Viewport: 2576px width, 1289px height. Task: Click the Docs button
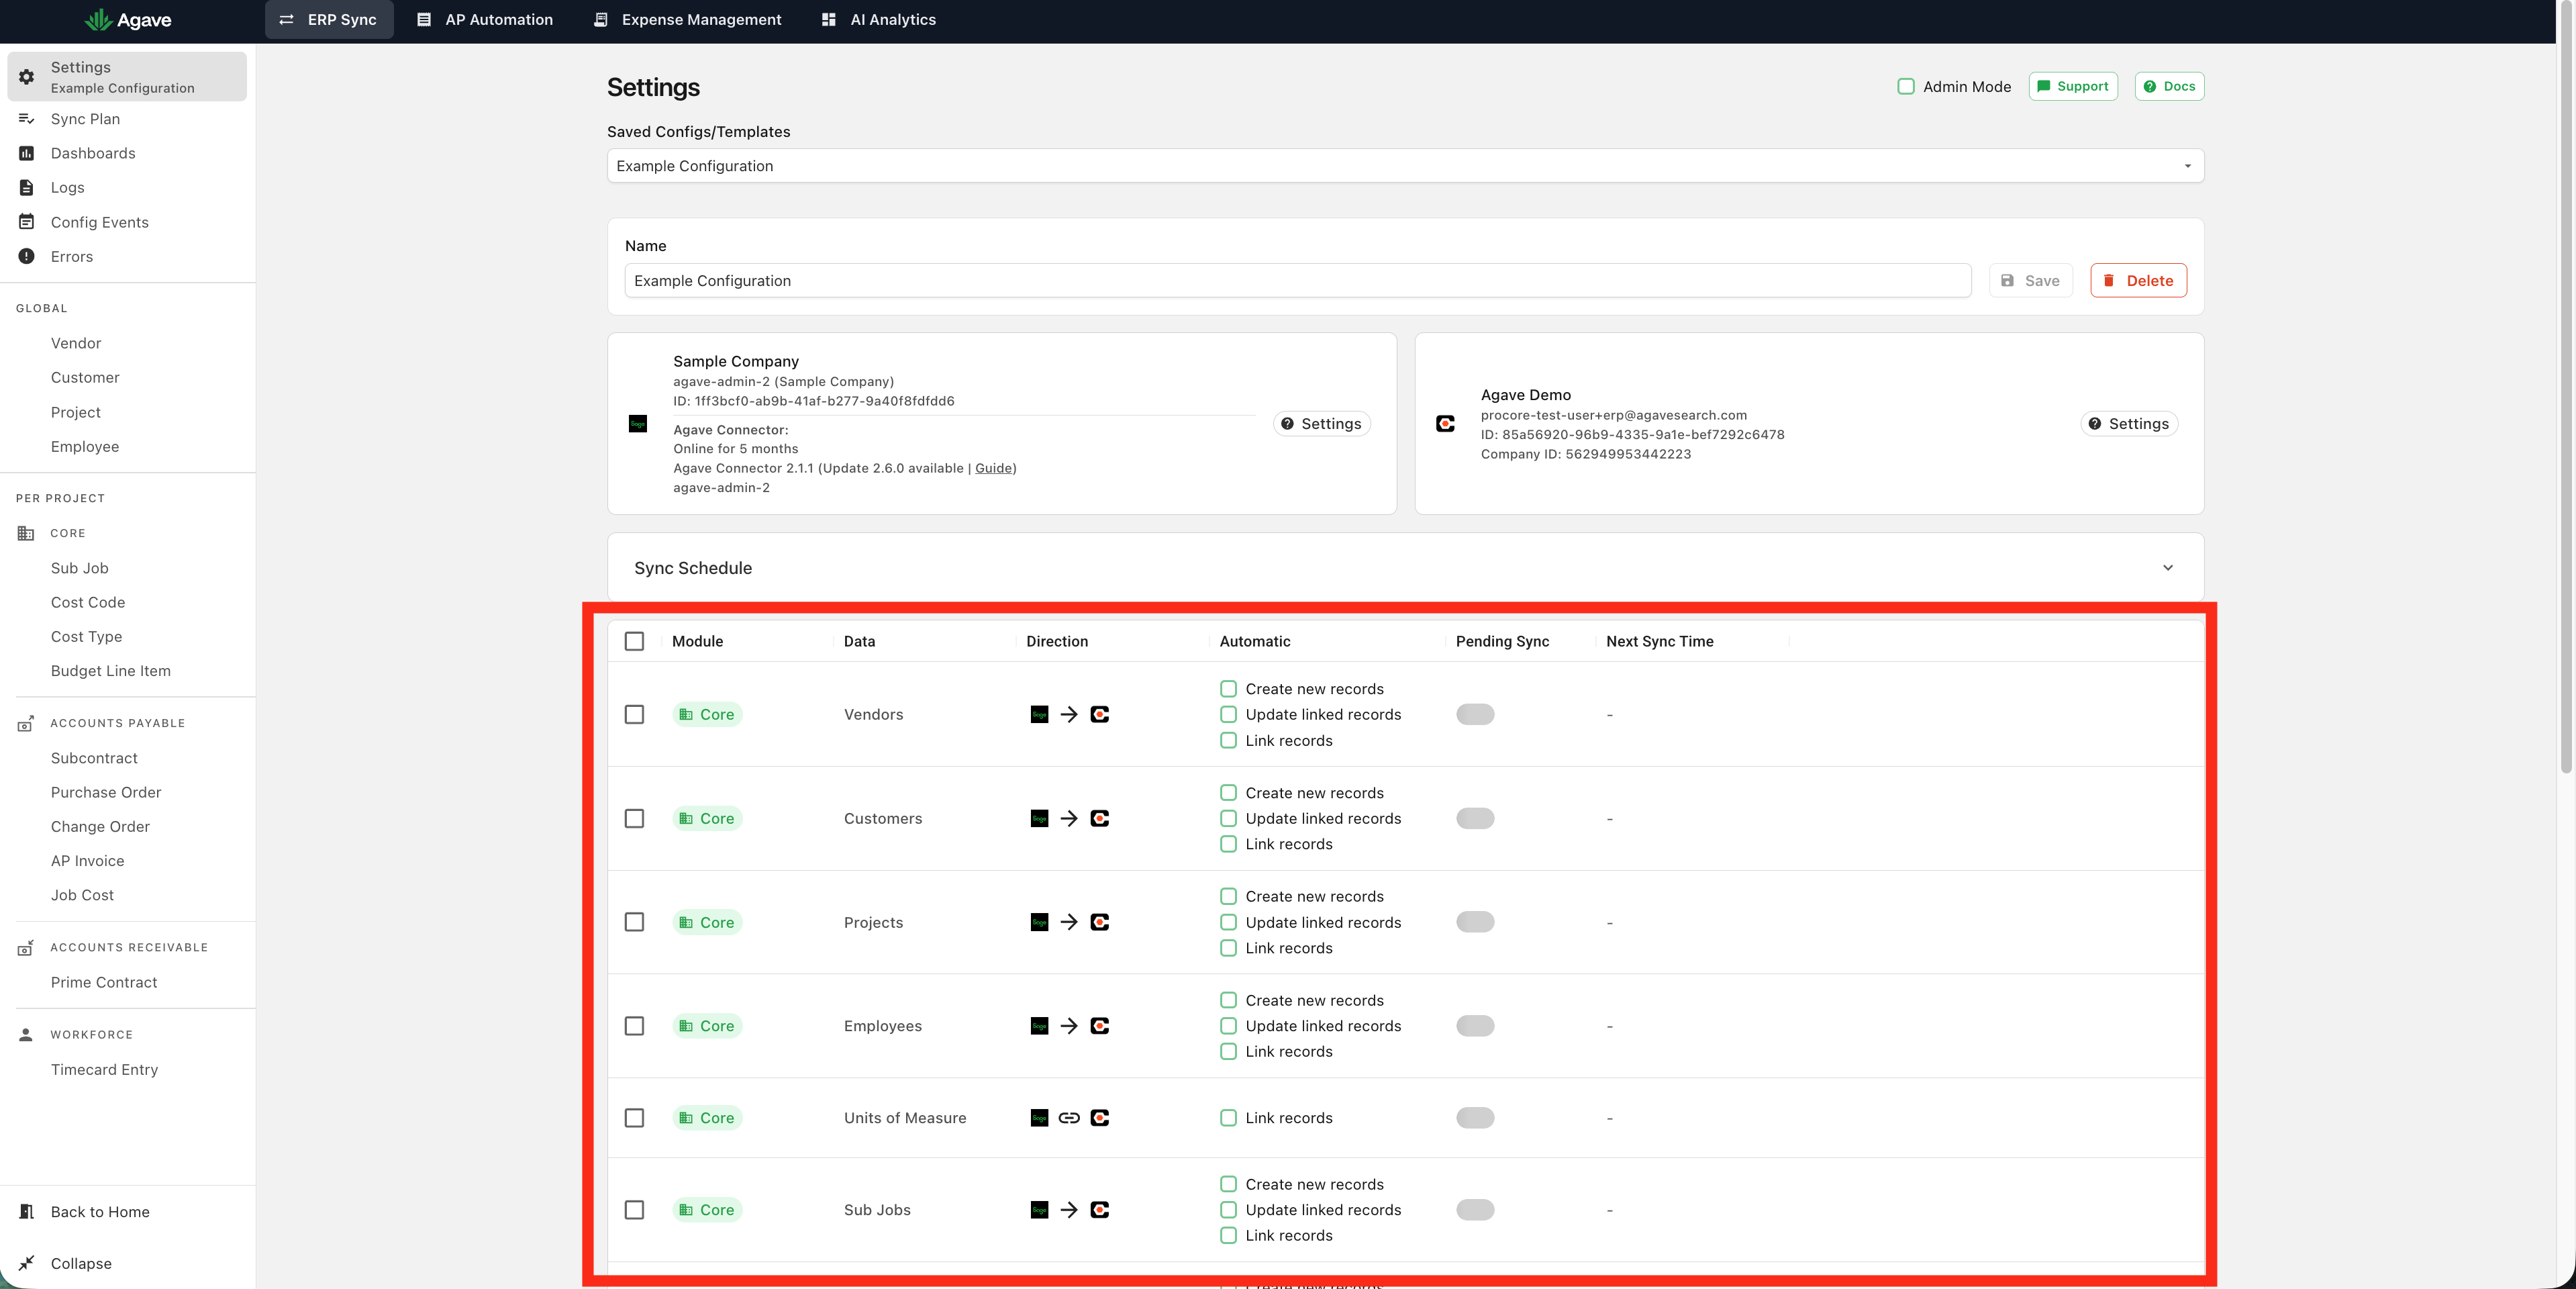[x=2169, y=87]
